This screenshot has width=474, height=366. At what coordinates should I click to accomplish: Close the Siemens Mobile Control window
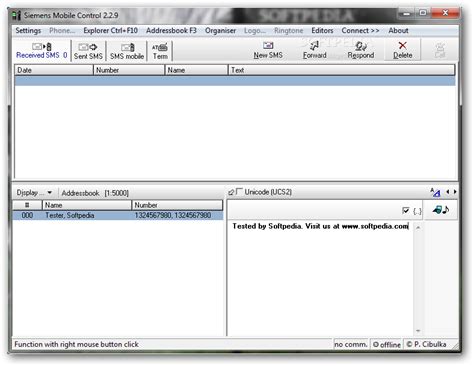pos(445,13)
